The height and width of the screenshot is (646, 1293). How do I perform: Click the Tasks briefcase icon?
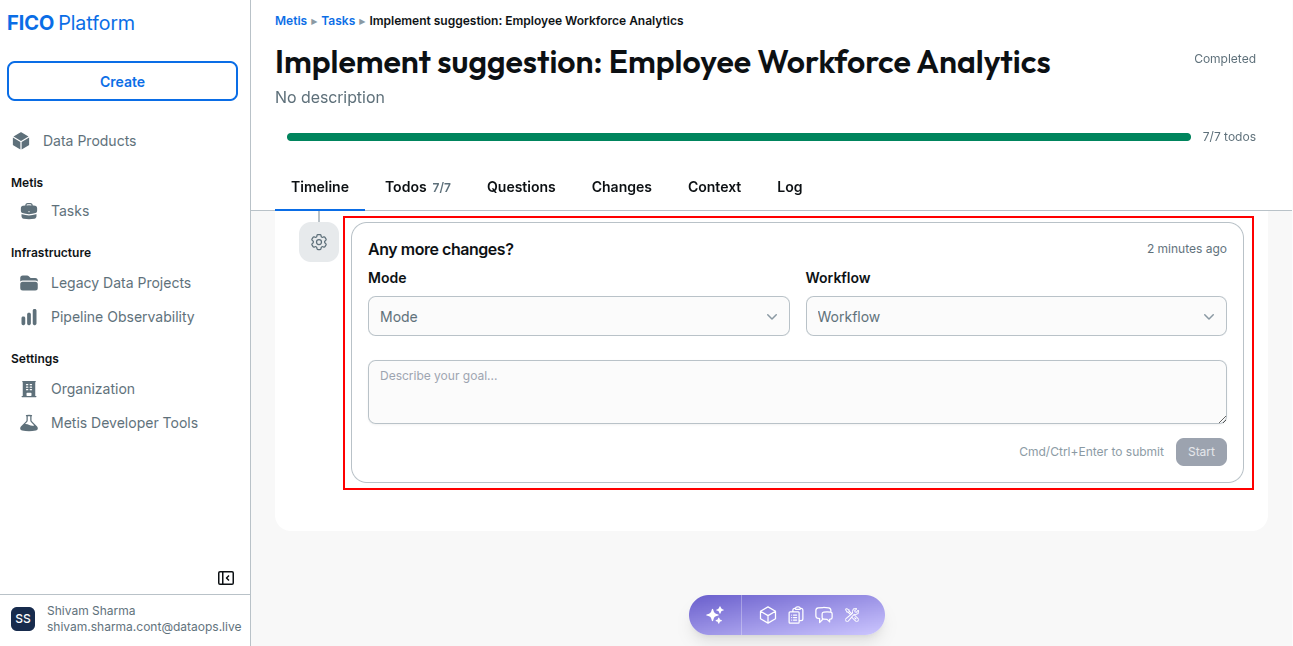pos(30,211)
